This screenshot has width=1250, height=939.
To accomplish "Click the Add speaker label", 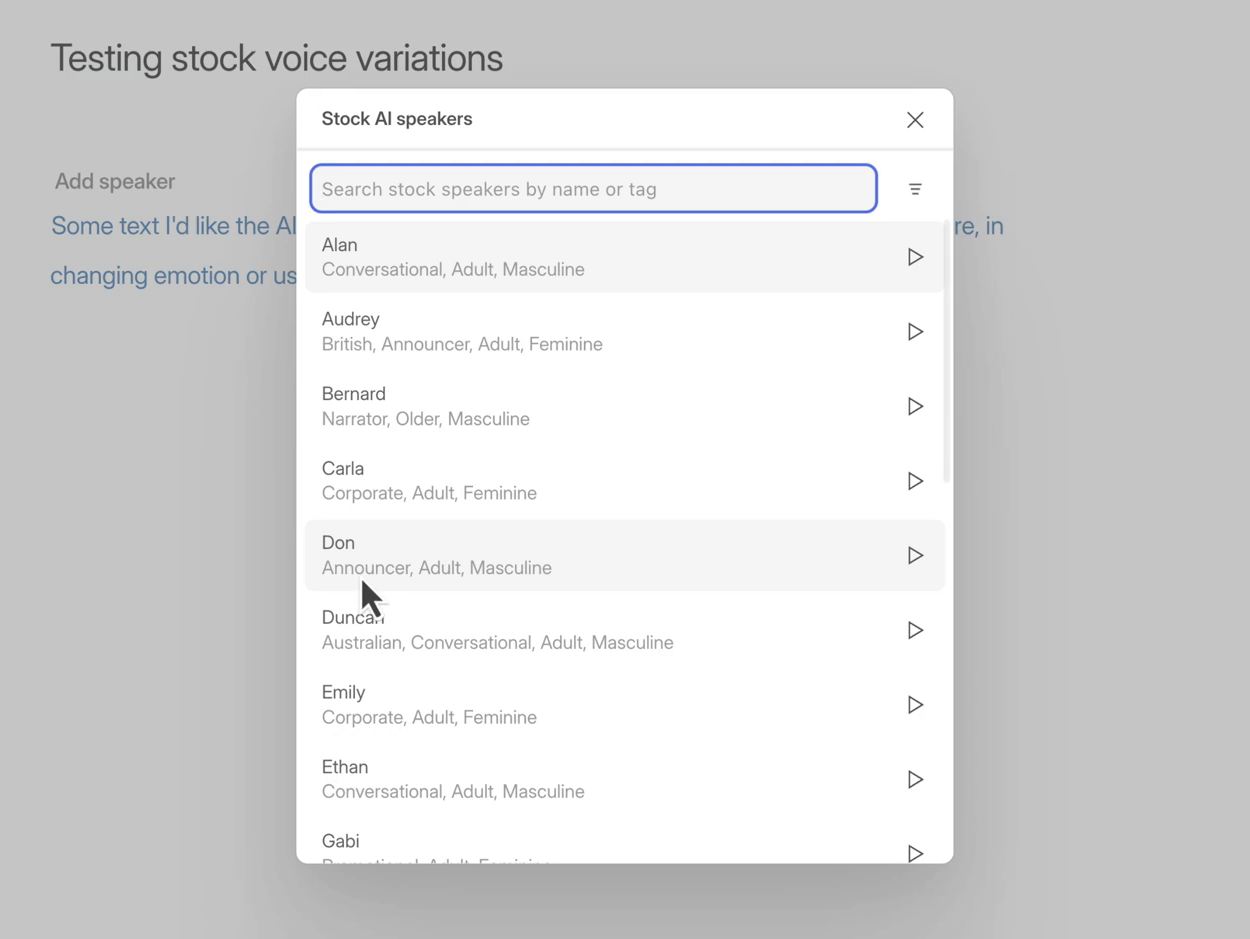I will (x=114, y=181).
